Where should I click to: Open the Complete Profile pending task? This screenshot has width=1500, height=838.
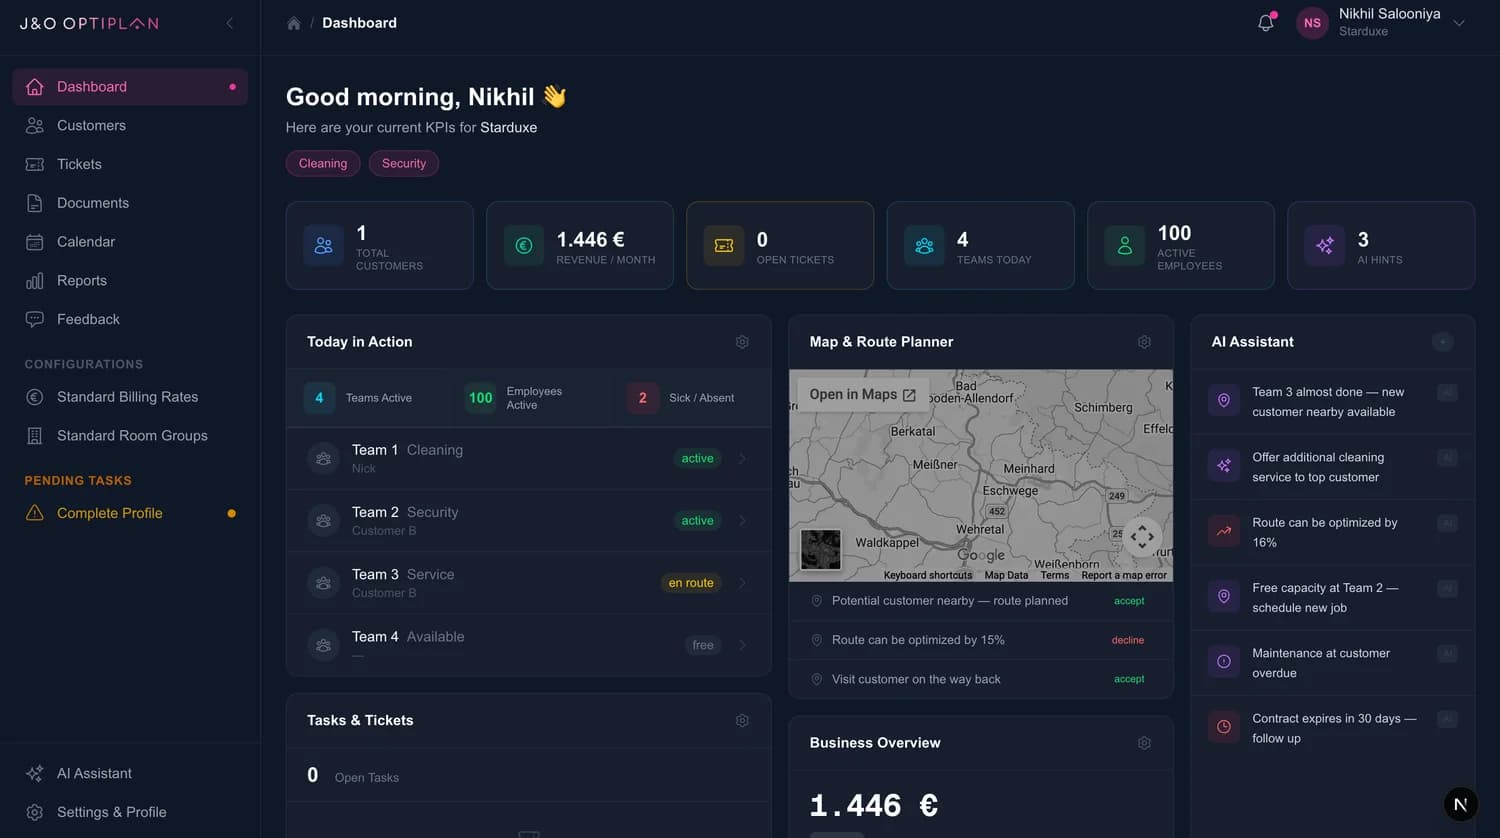(x=130, y=513)
